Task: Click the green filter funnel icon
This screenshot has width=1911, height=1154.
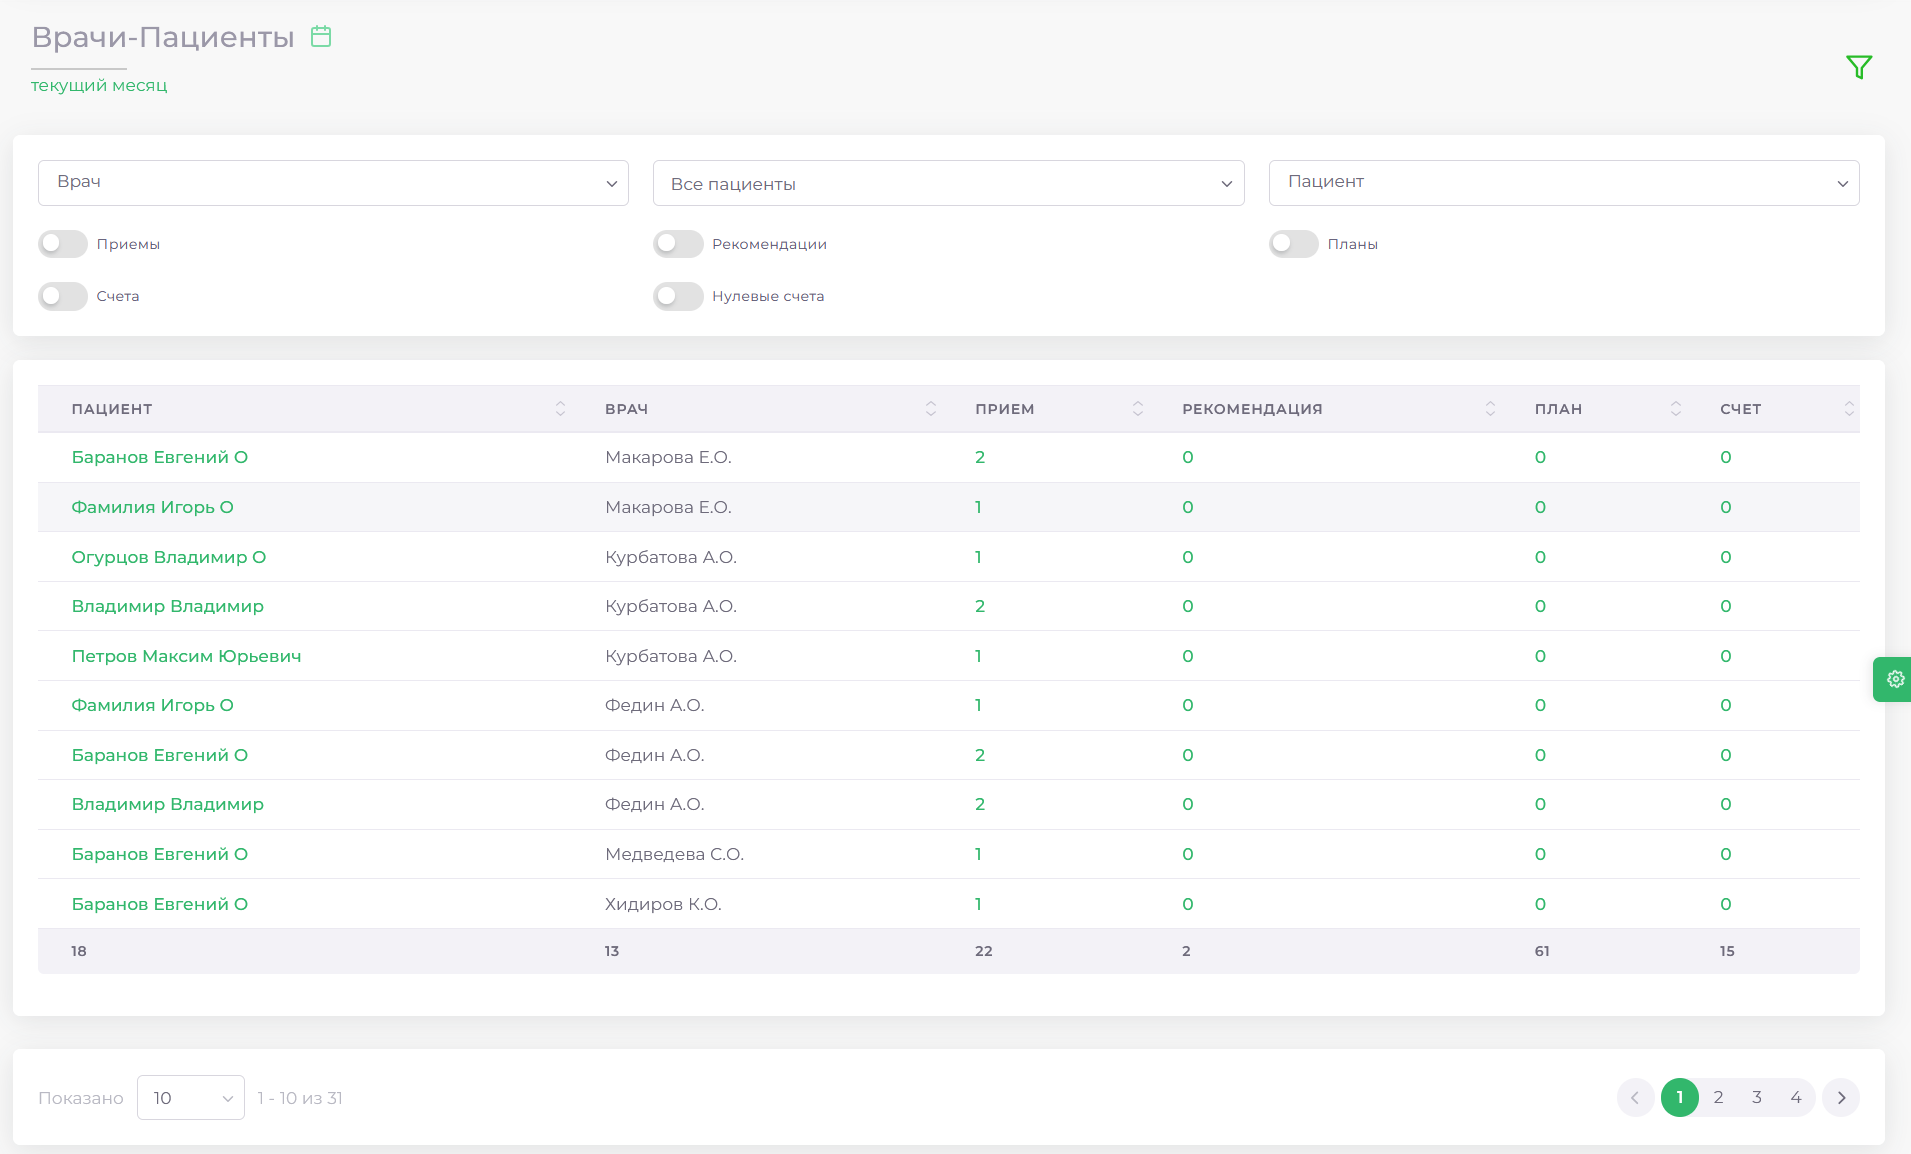Action: (x=1859, y=67)
